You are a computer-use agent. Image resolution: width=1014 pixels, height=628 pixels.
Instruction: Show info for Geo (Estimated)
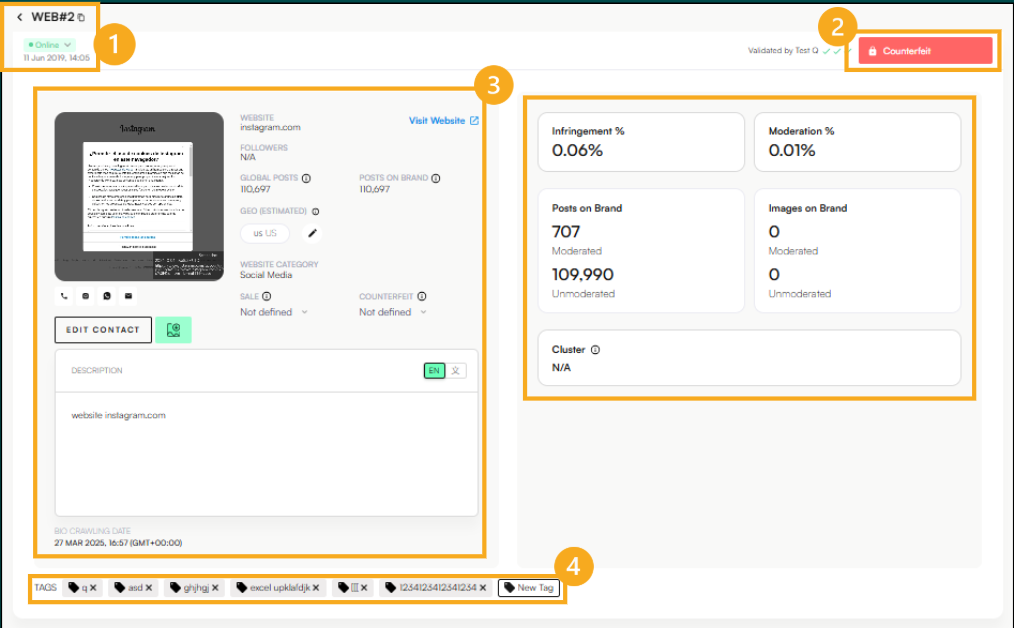pyautogui.click(x=316, y=211)
